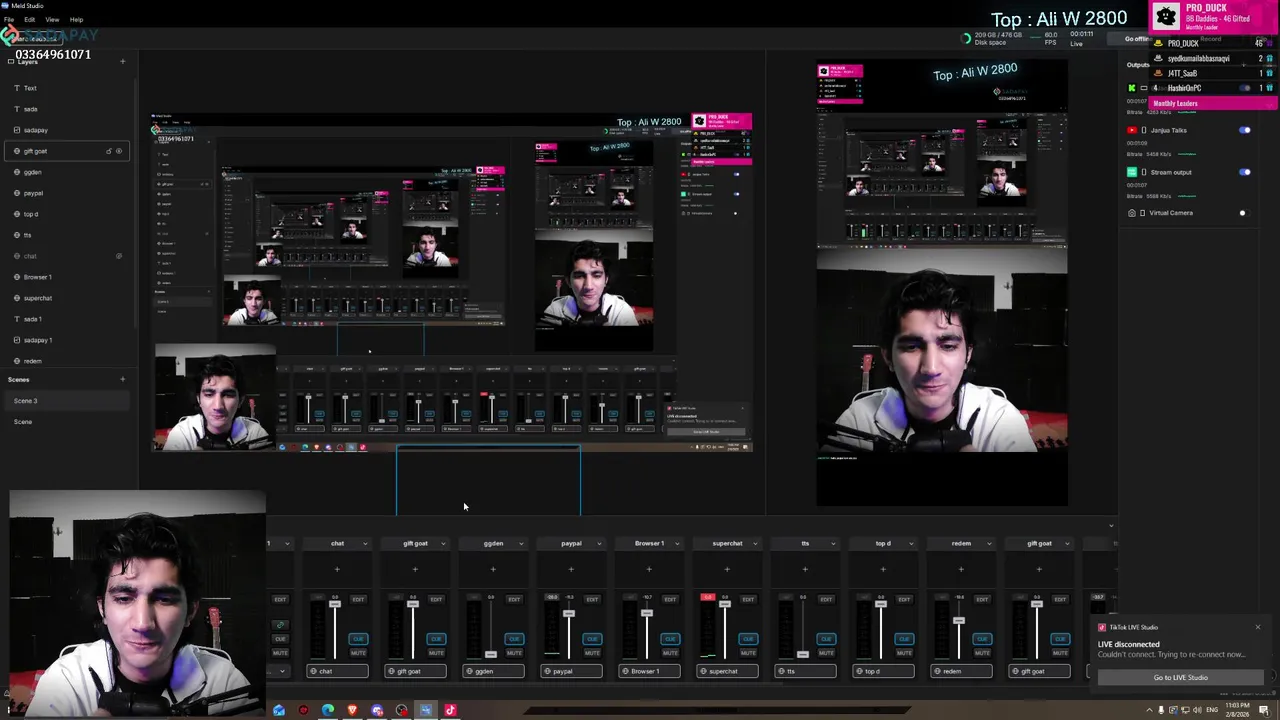Click the green Stream output platform icon
Image resolution: width=1280 pixels, height=720 pixels.
[1132, 172]
